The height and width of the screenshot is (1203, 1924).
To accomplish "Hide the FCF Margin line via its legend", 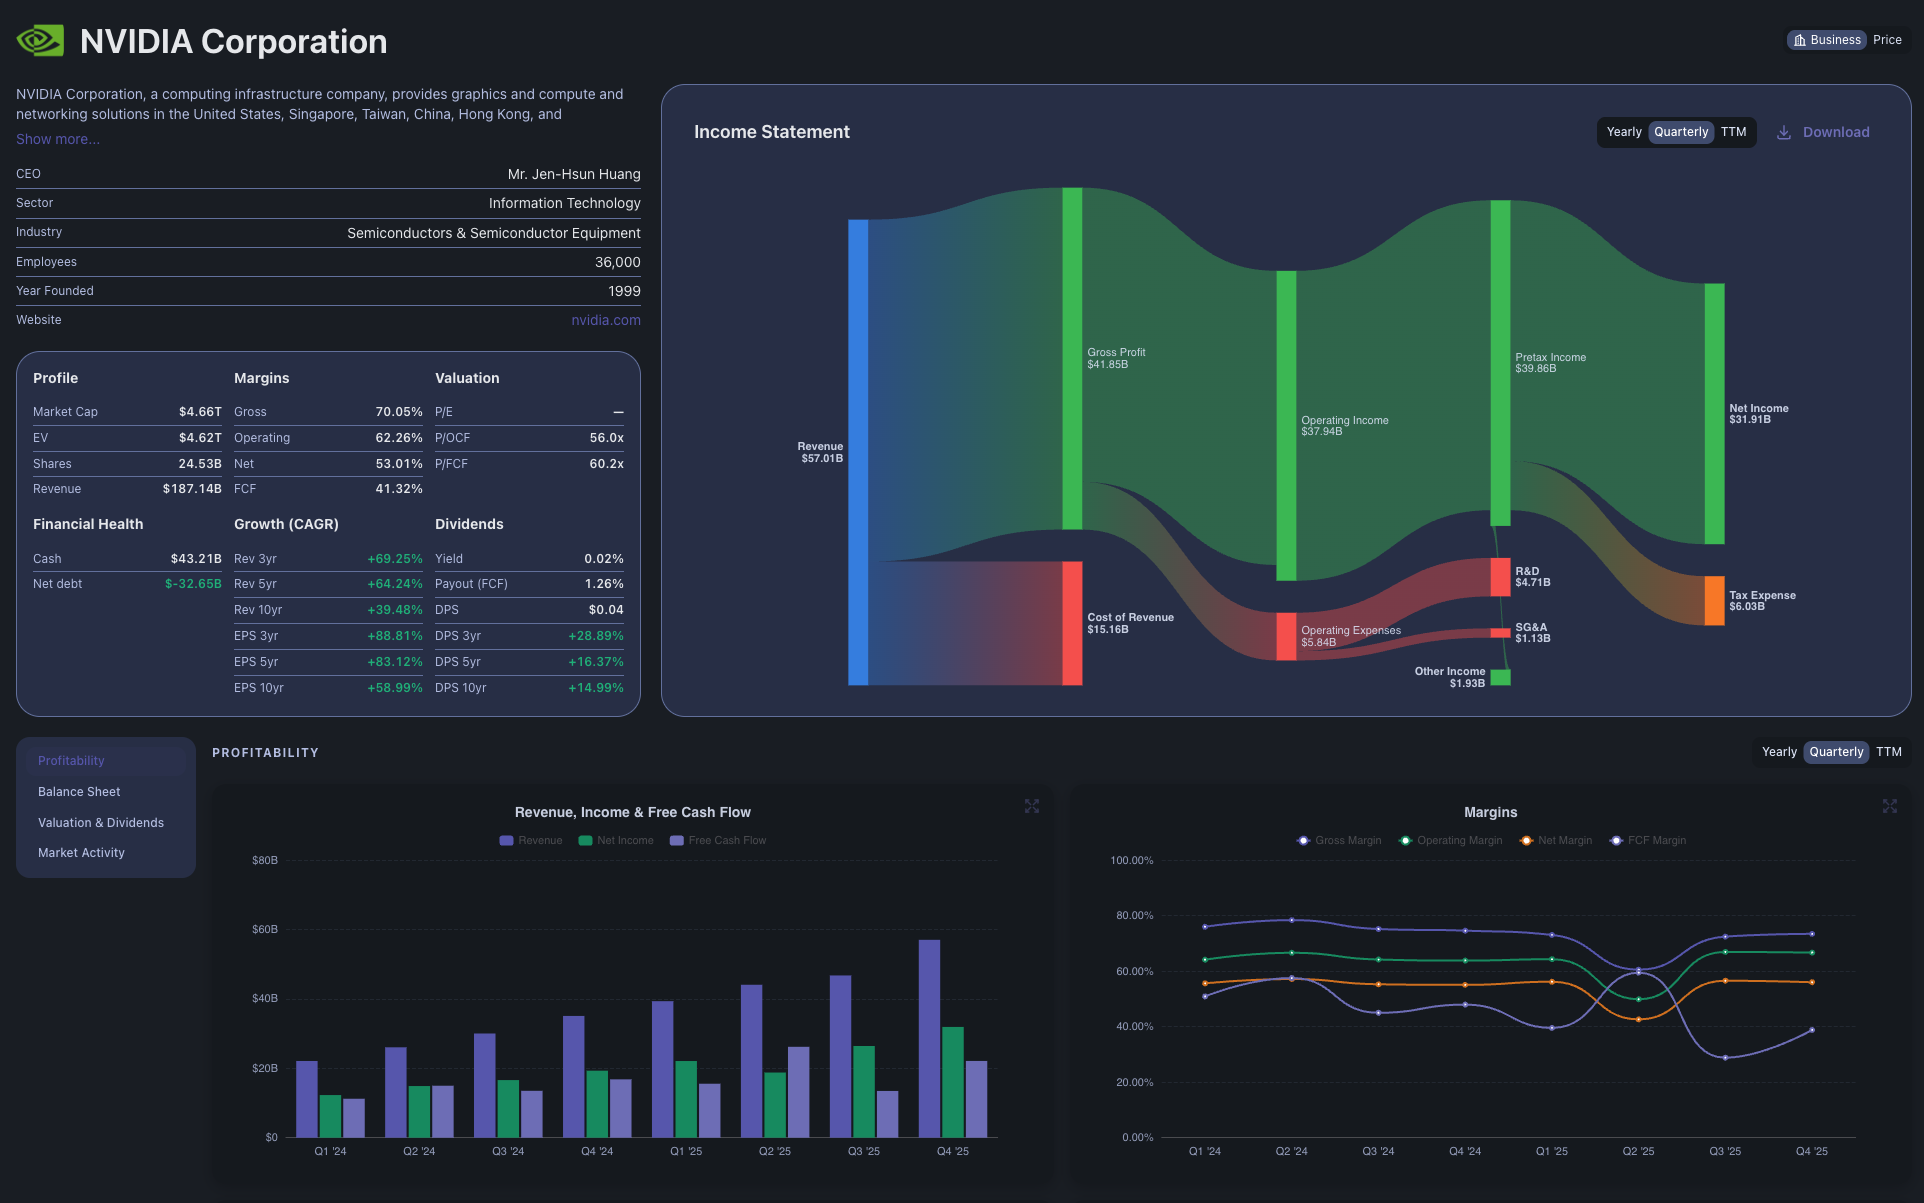I will click(1648, 840).
